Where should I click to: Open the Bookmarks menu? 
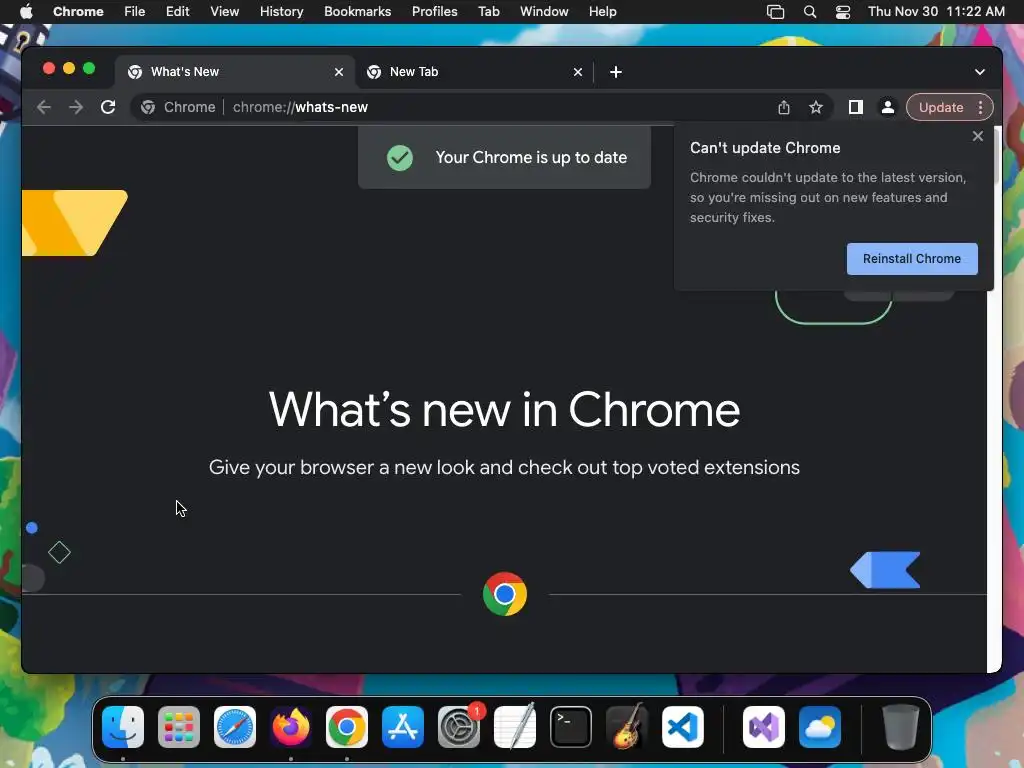357,11
